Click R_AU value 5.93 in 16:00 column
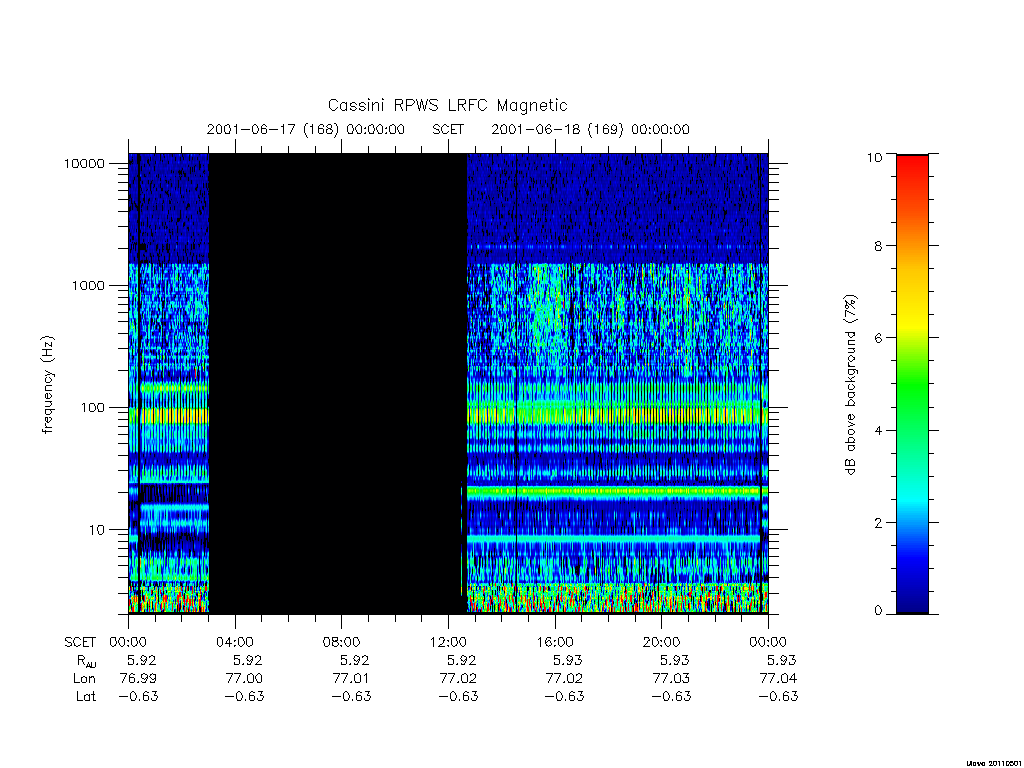This screenshot has width=1024, height=768. tap(568, 660)
